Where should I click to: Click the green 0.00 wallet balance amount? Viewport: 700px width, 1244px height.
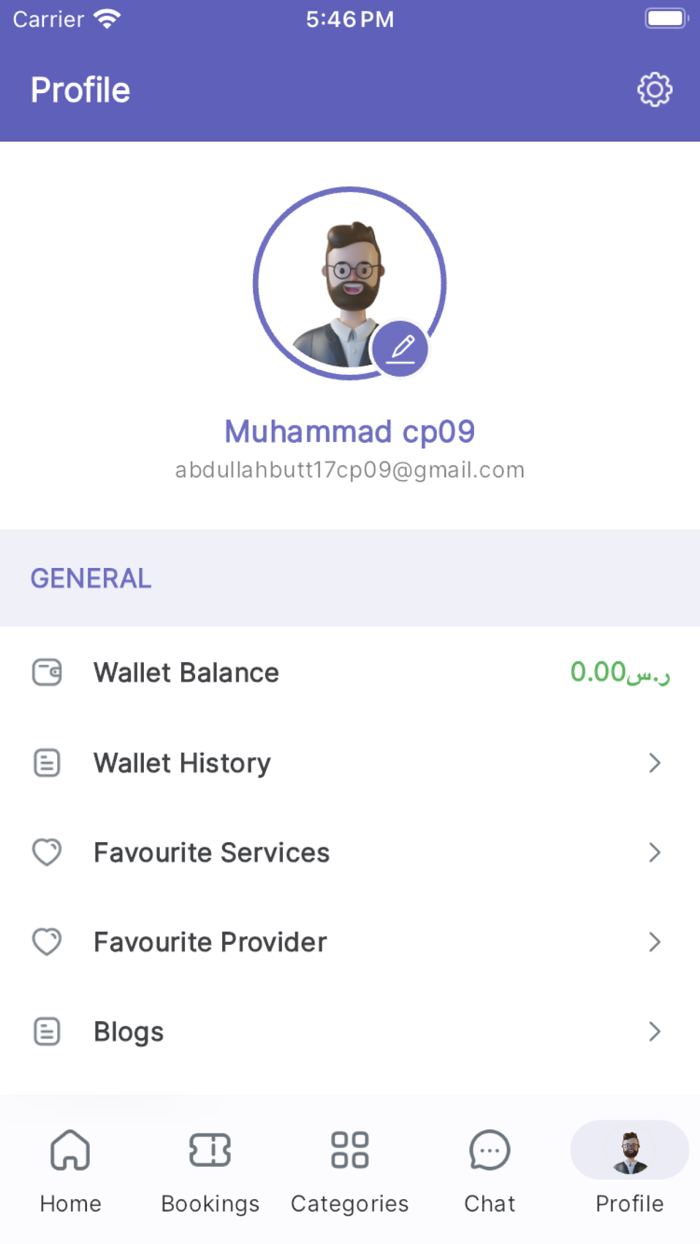[x=620, y=672]
